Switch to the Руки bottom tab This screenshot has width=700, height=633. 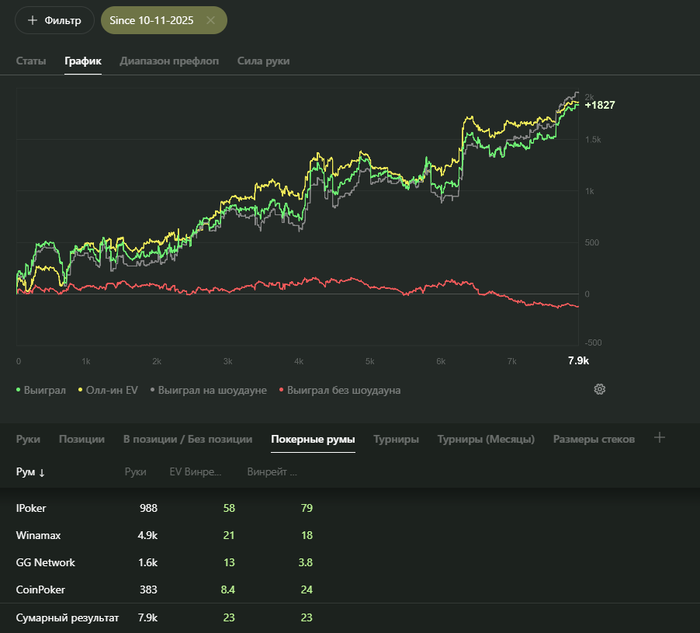tap(28, 439)
